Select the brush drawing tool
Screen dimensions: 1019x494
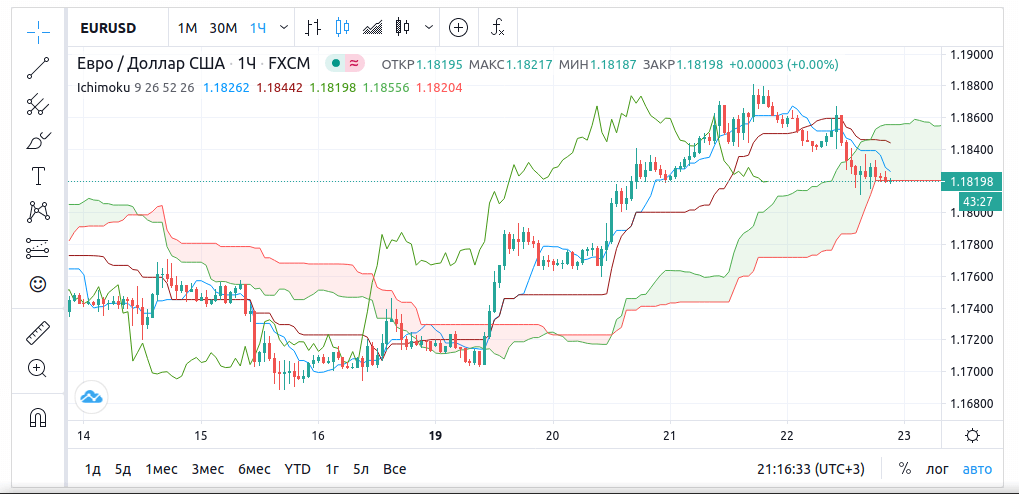tap(38, 140)
